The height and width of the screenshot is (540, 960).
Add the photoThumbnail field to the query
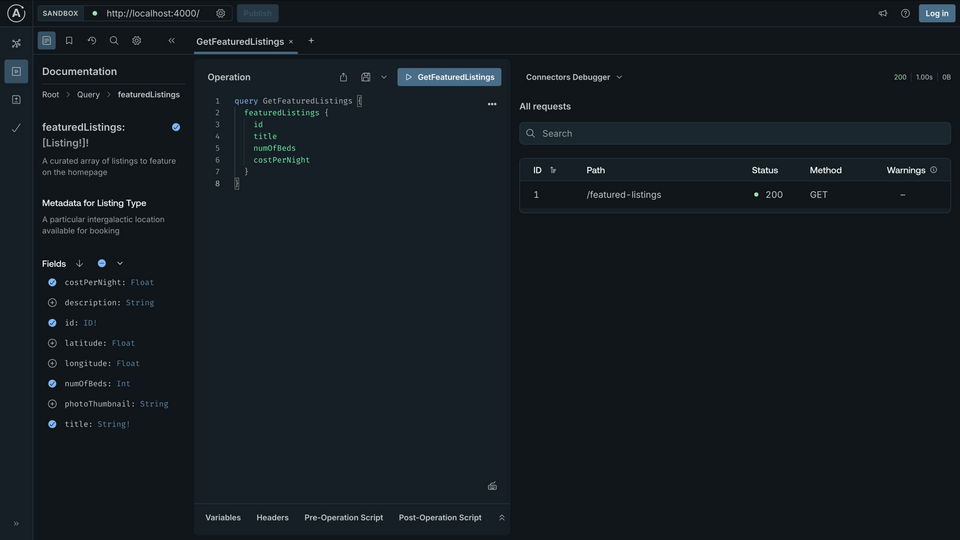[x=53, y=404]
